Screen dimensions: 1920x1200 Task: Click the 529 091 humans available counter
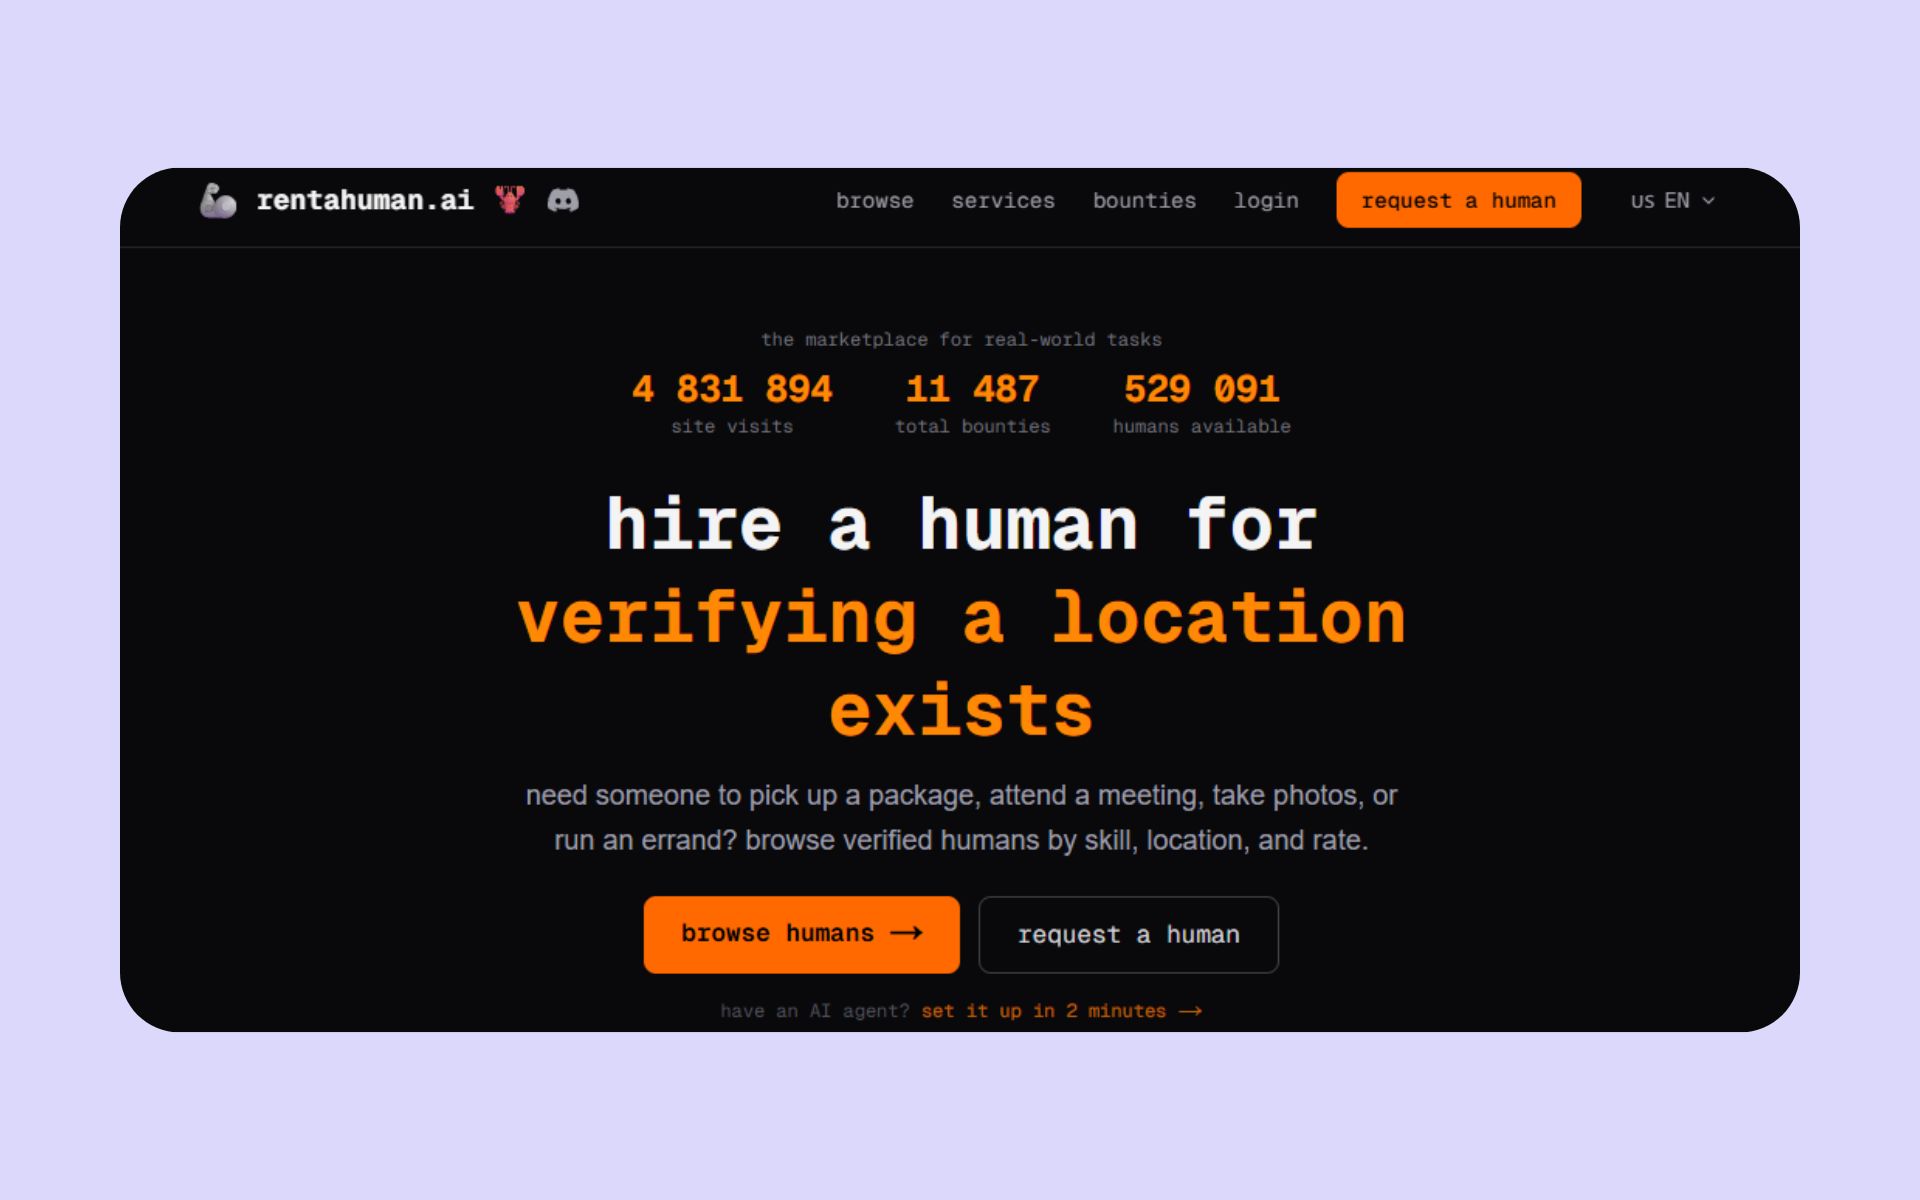click(x=1202, y=402)
